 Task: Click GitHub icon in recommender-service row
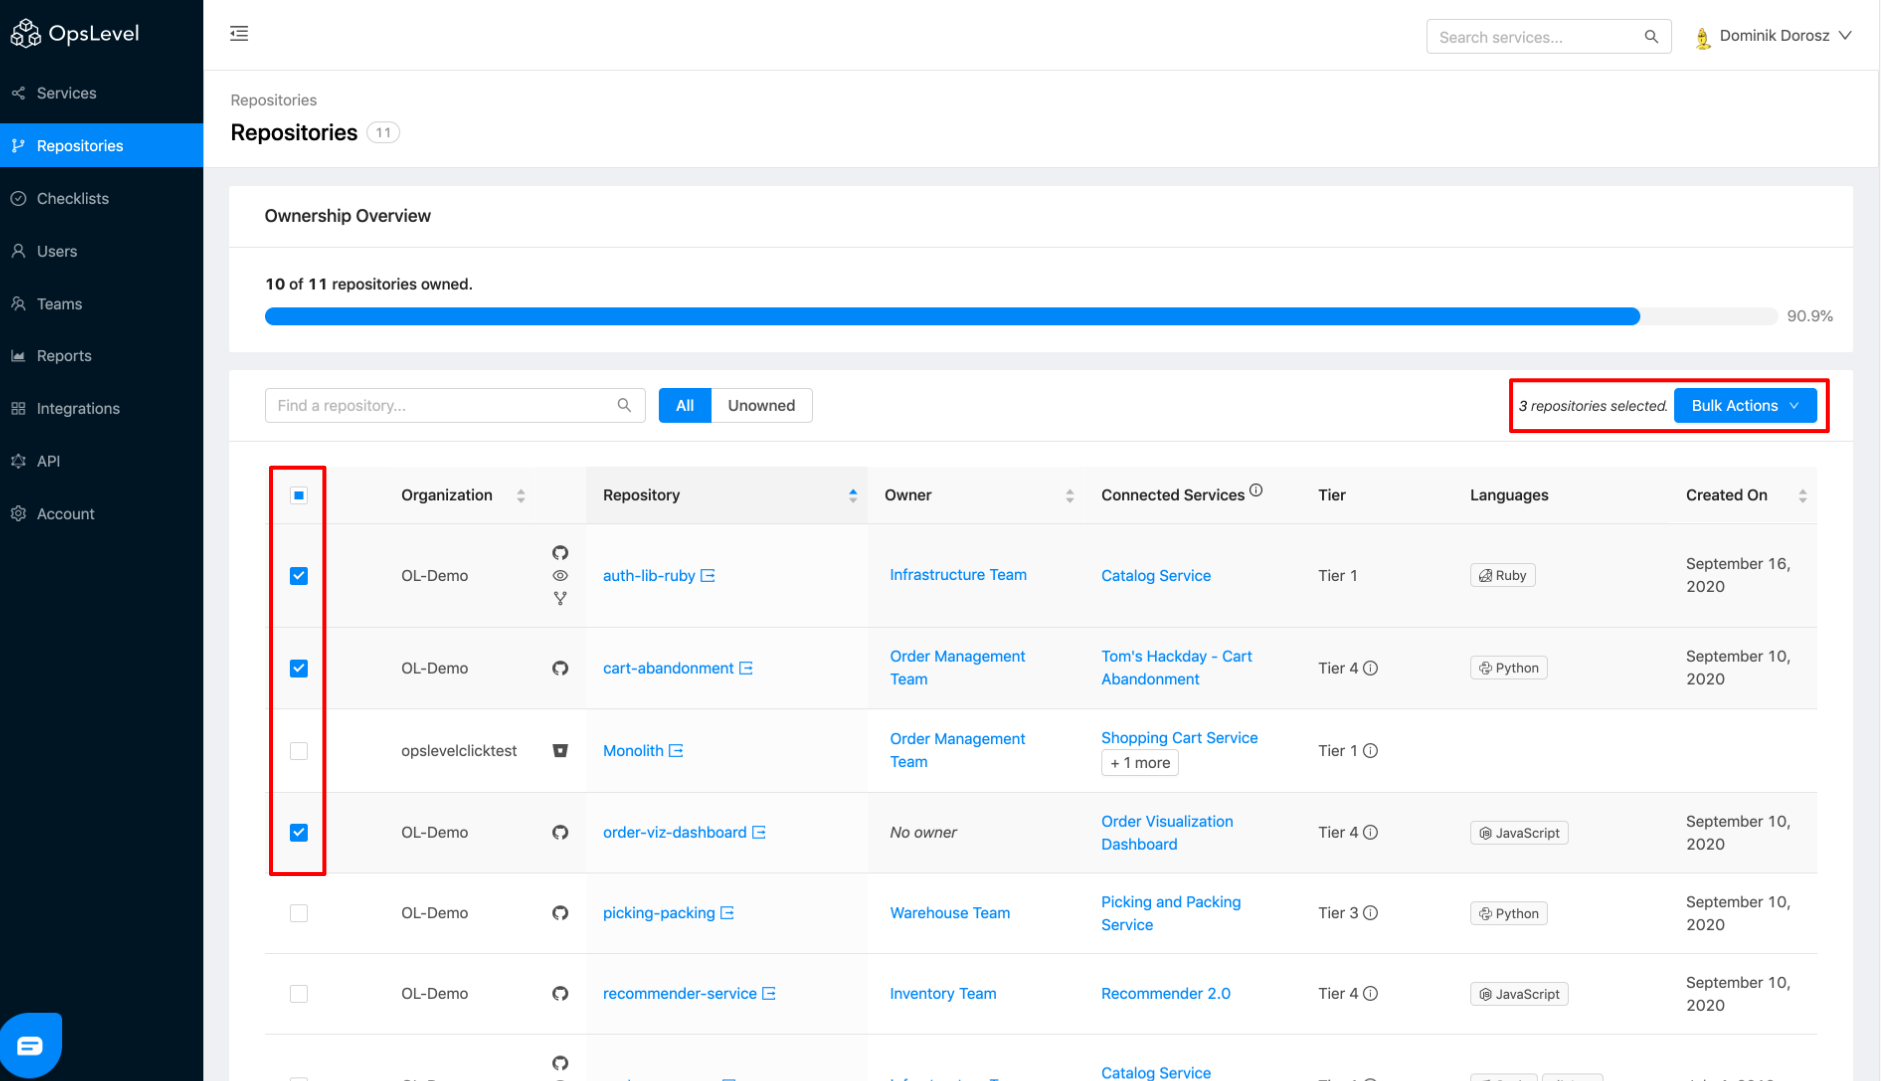click(x=560, y=994)
